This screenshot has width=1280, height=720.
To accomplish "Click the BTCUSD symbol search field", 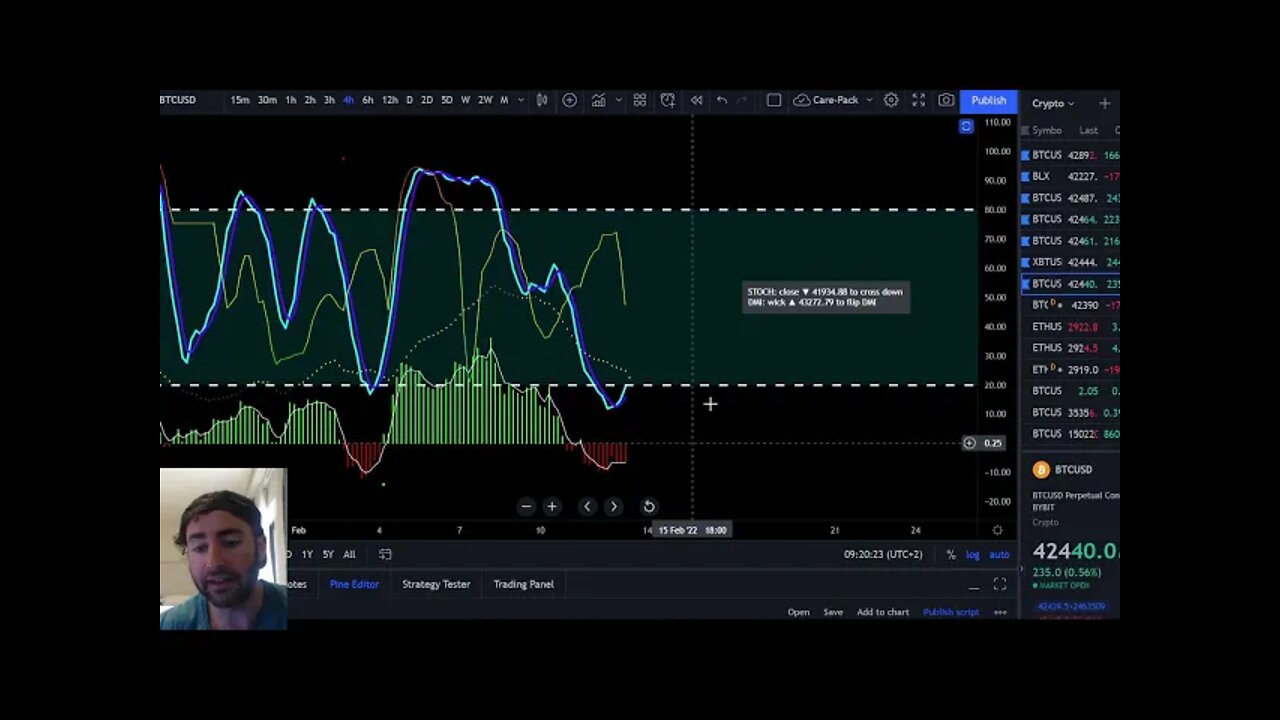I will coord(180,100).
